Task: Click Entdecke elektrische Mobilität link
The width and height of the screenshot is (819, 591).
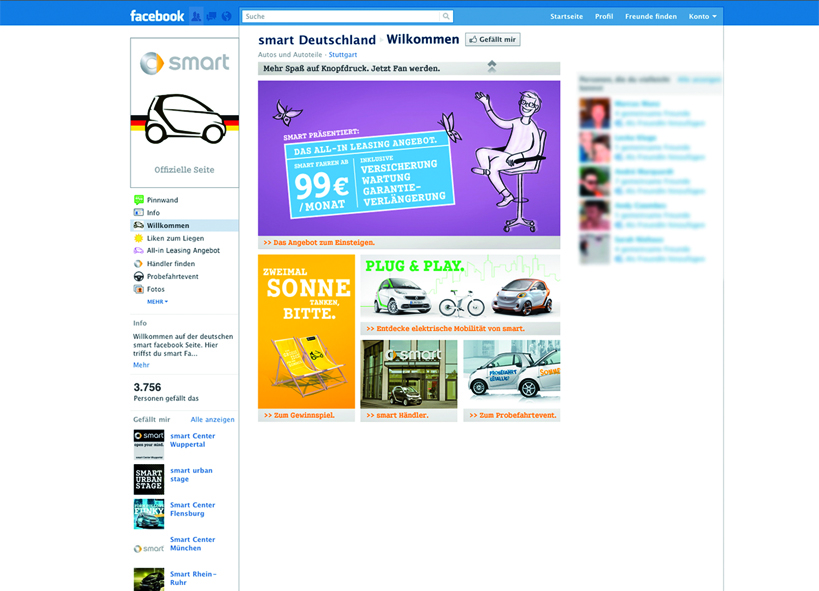Action: click(445, 328)
